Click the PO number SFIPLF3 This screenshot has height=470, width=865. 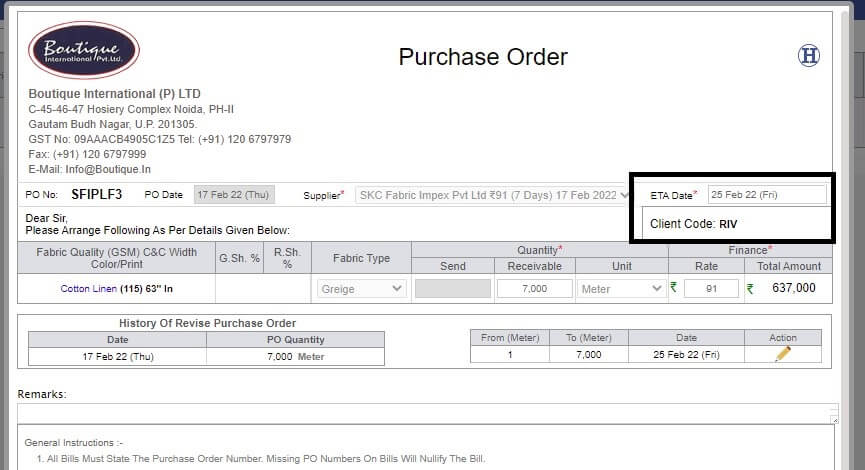pyautogui.click(x=97, y=194)
